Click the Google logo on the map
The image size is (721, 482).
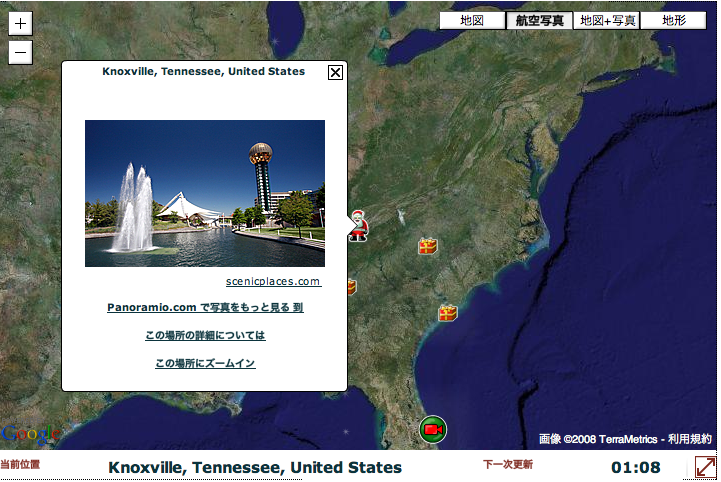[31, 434]
